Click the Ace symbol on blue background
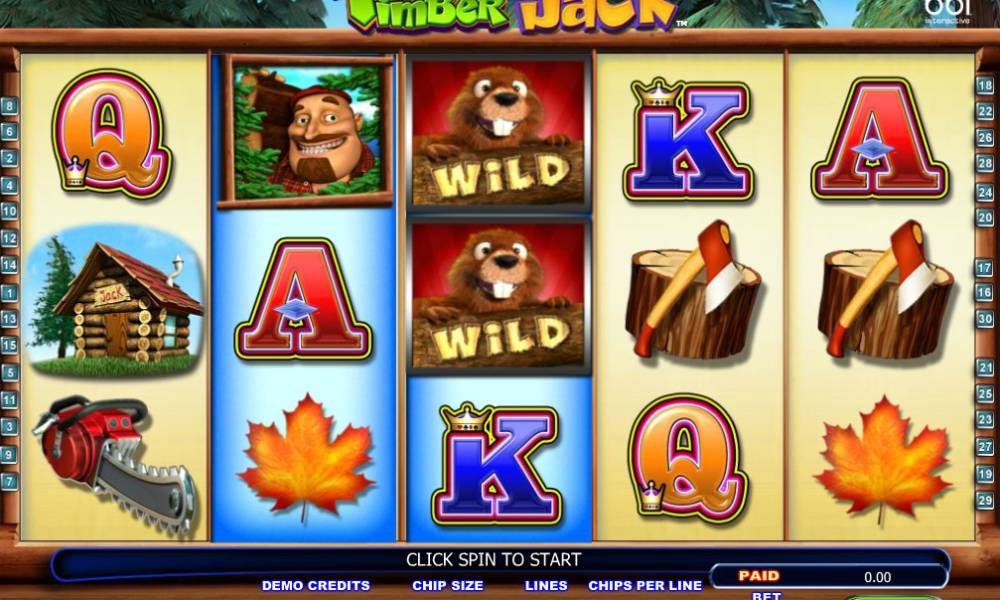Screen dimensions: 1000x600 point(303,299)
